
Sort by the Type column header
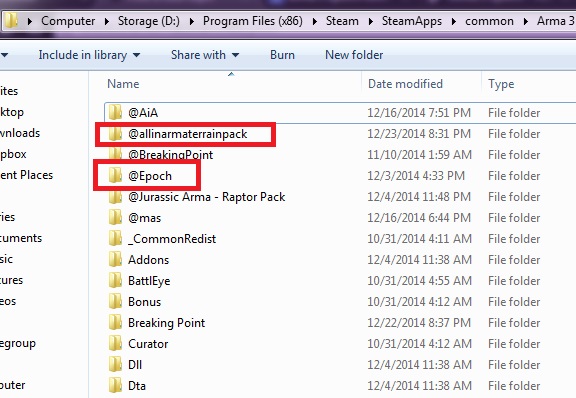coord(501,84)
